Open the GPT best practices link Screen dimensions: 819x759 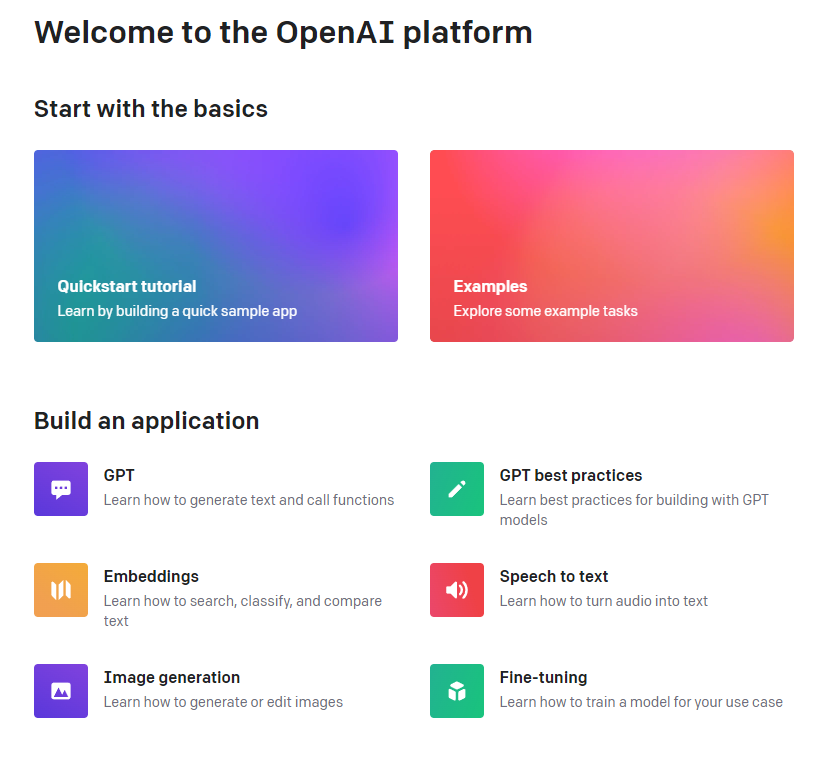pos(571,475)
